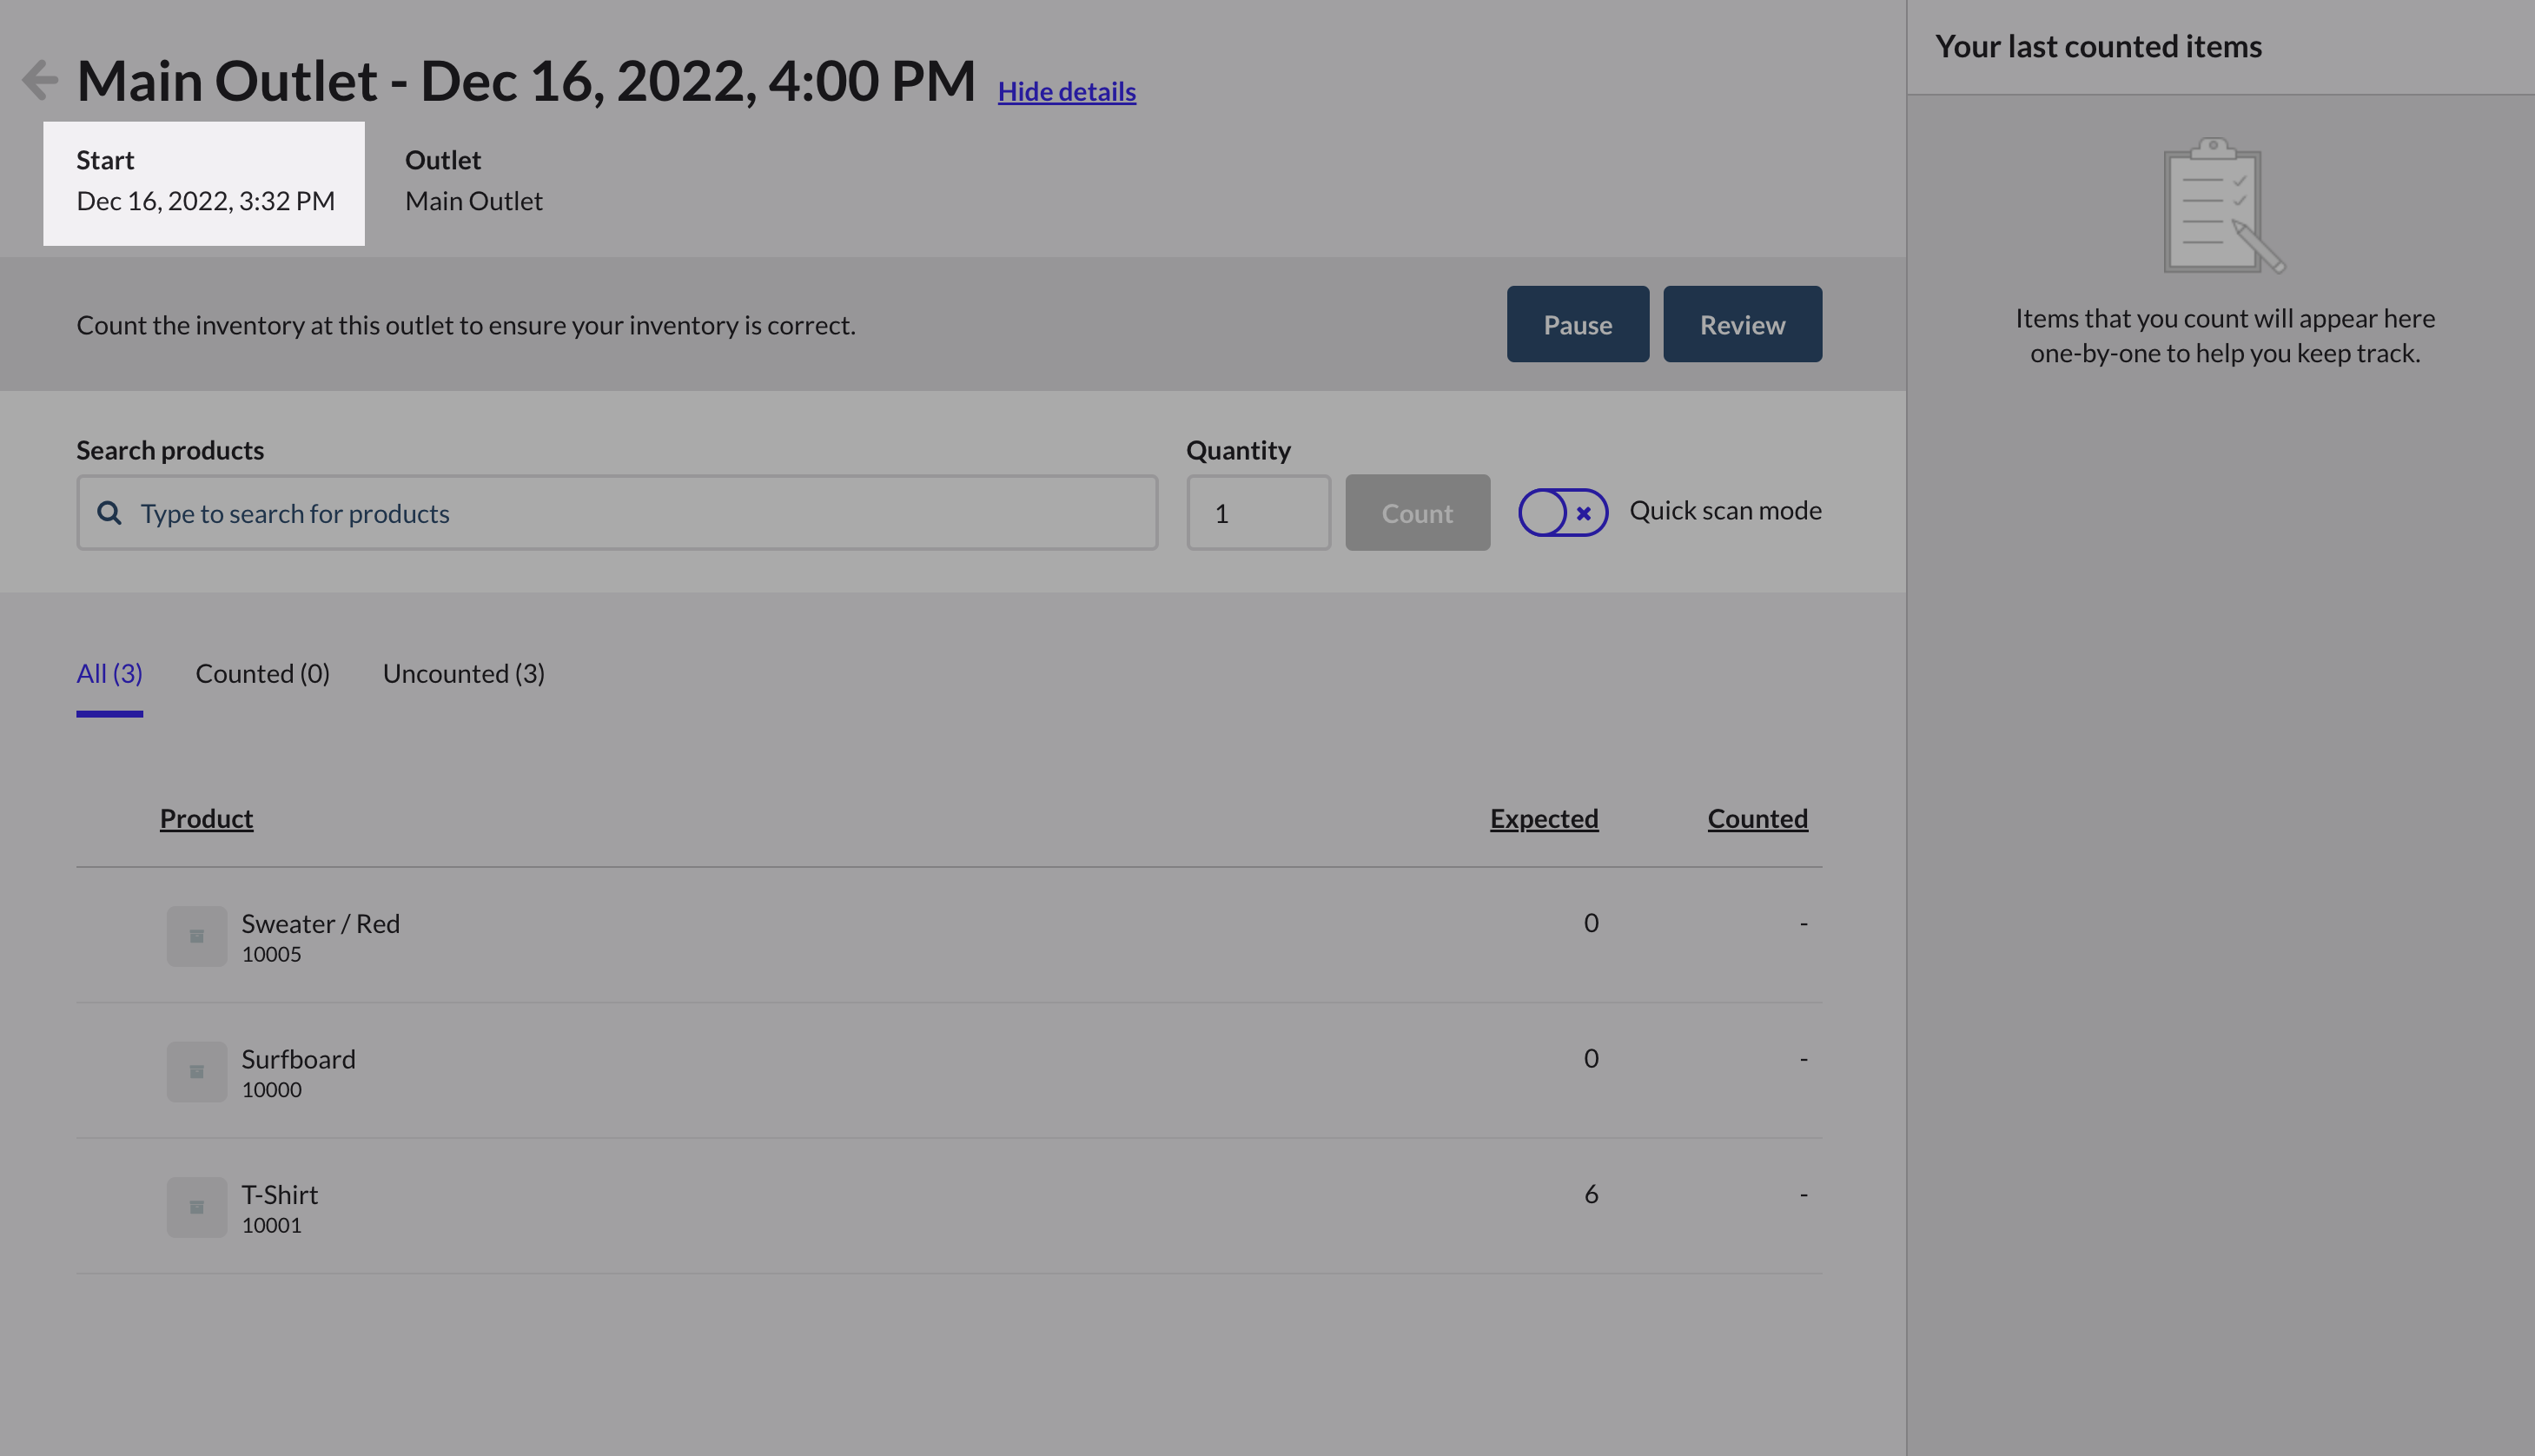Screen dimensions: 2535x1456
Task: Click the Sweater / Red product thumbnail
Action: click(196, 936)
